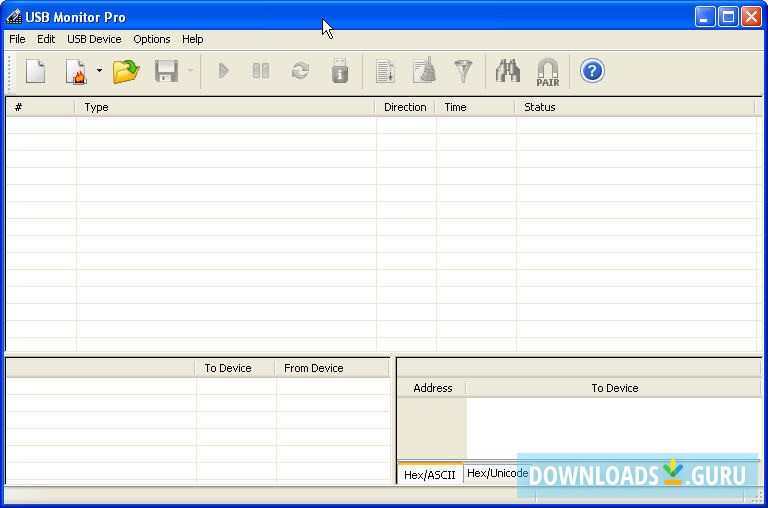Open the Edit menu

click(x=46, y=39)
